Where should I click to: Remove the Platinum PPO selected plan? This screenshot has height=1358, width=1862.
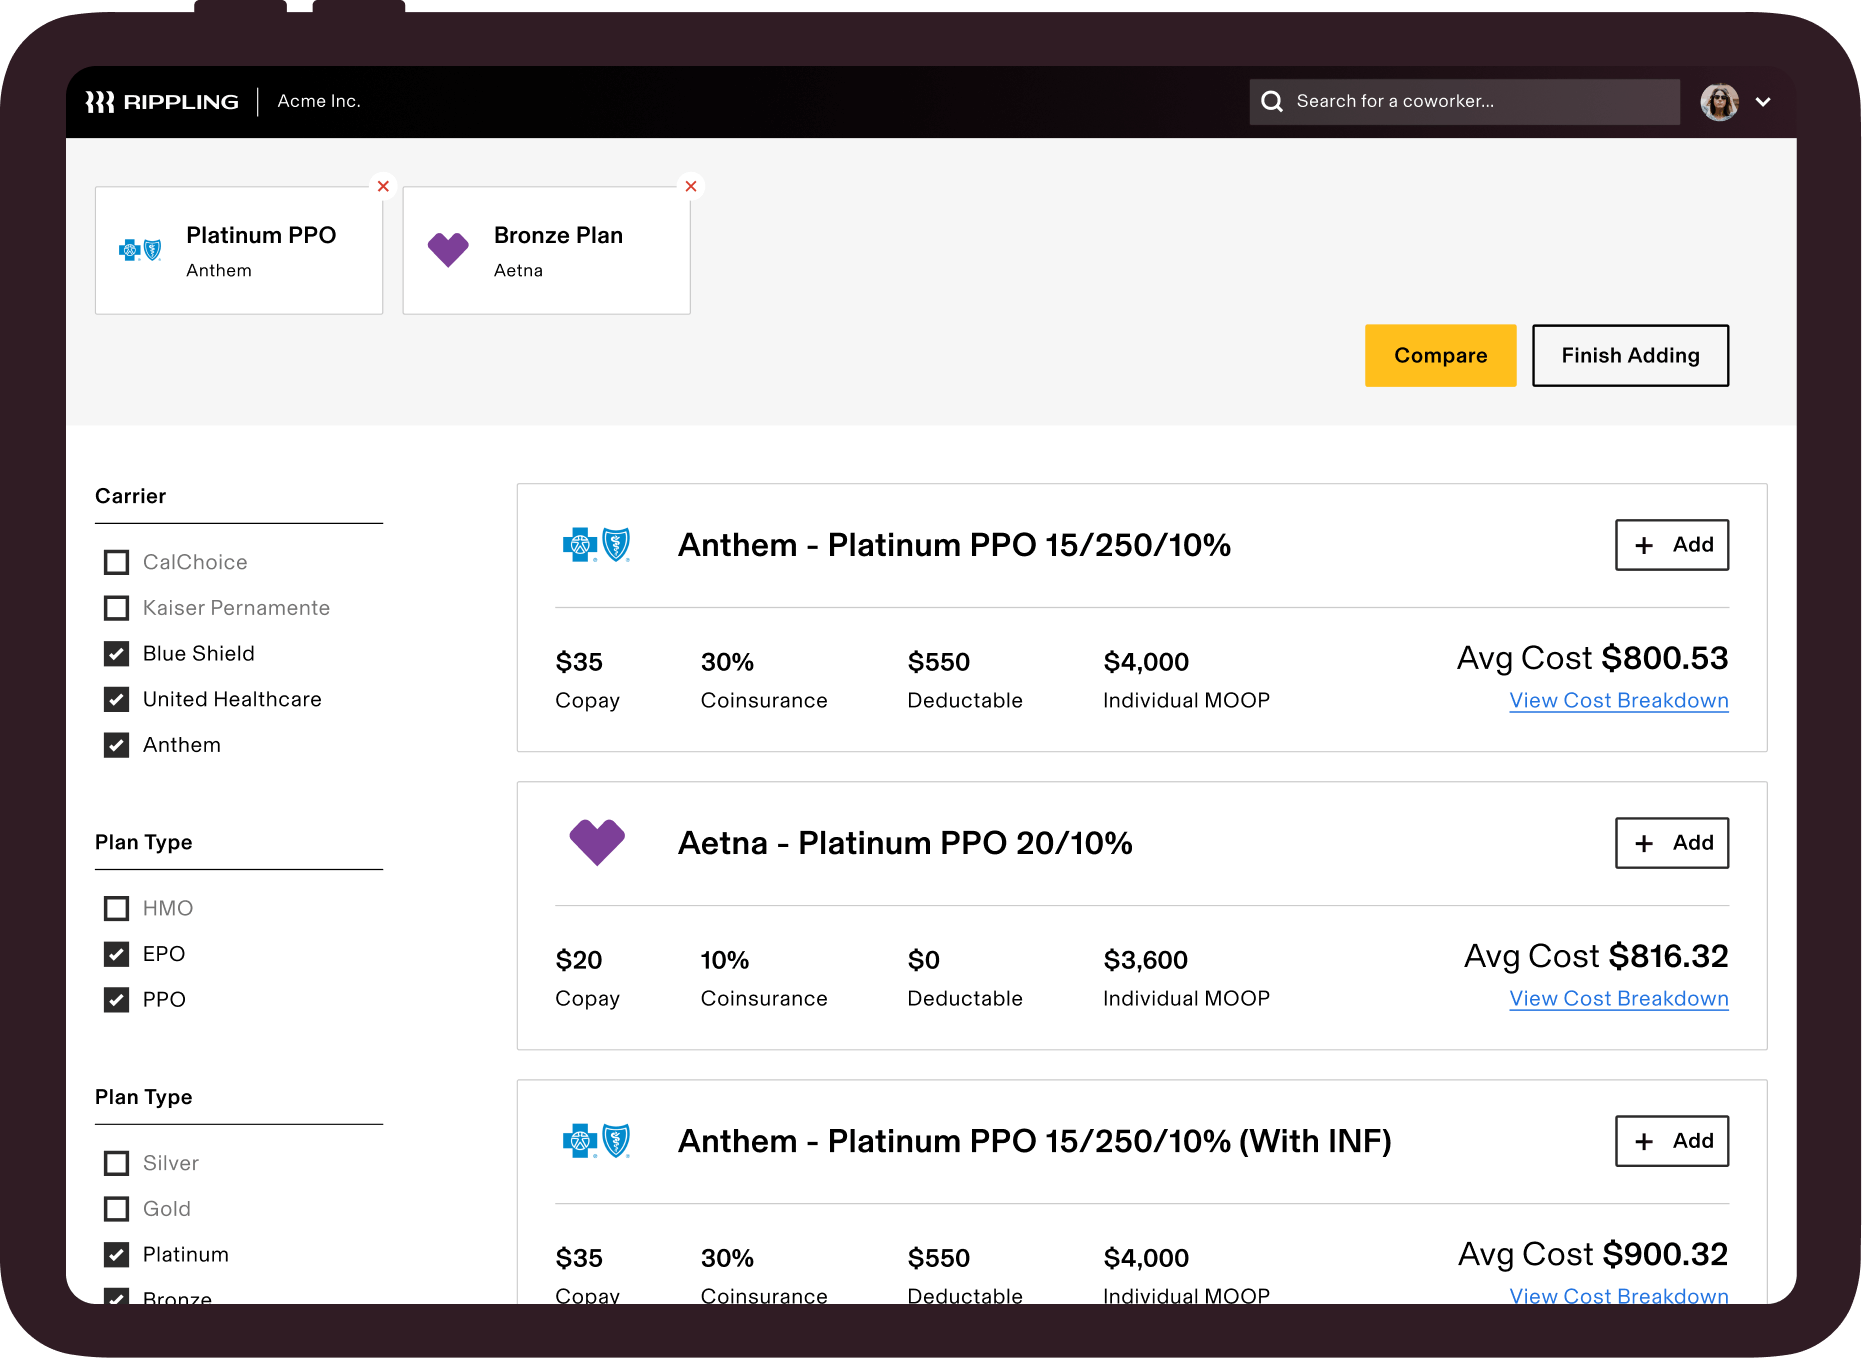(x=383, y=186)
